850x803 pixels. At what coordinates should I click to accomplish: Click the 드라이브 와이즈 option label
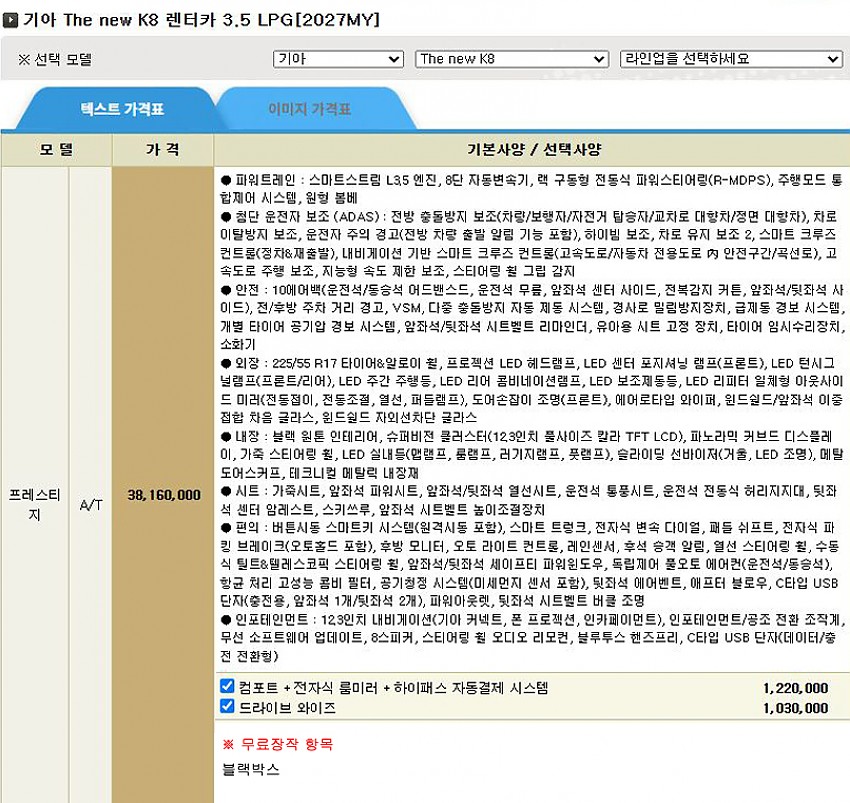pos(287,708)
